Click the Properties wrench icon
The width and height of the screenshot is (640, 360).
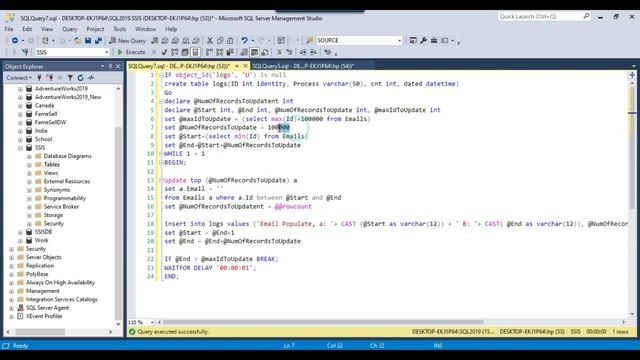423,40
